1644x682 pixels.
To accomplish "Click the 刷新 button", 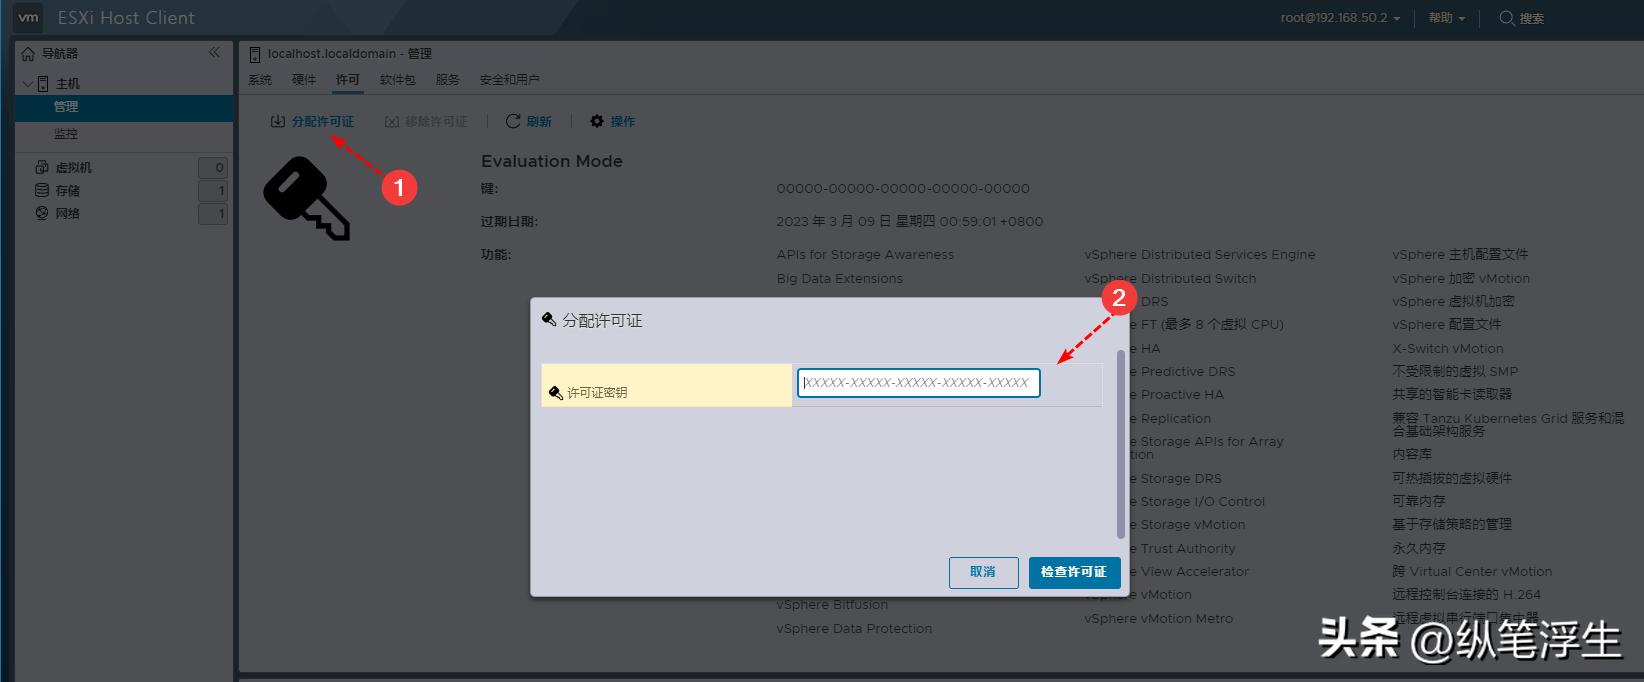I will pyautogui.click(x=528, y=121).
